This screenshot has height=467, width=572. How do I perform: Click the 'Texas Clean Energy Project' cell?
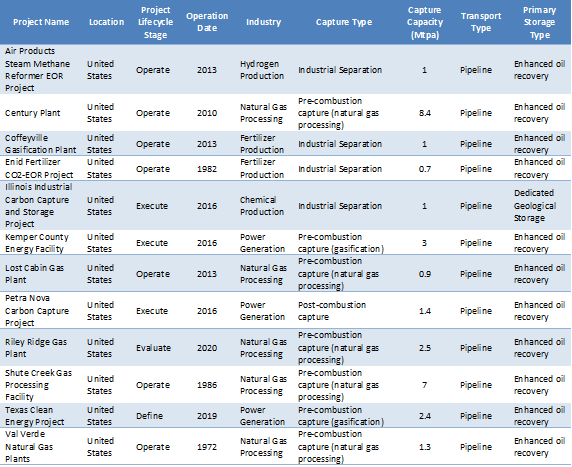[x=34, y=416]
